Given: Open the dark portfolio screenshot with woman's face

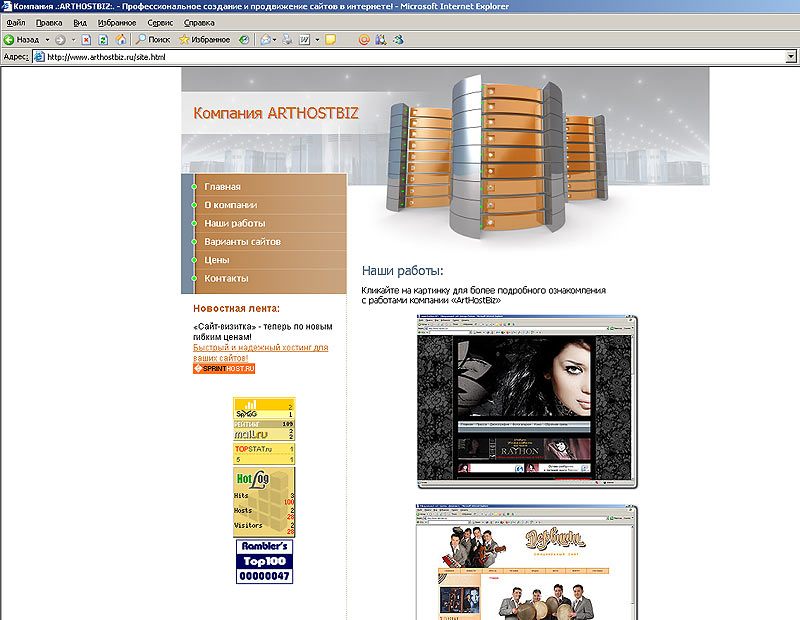Looking at the screenshot, I should [x=527, y=402].
